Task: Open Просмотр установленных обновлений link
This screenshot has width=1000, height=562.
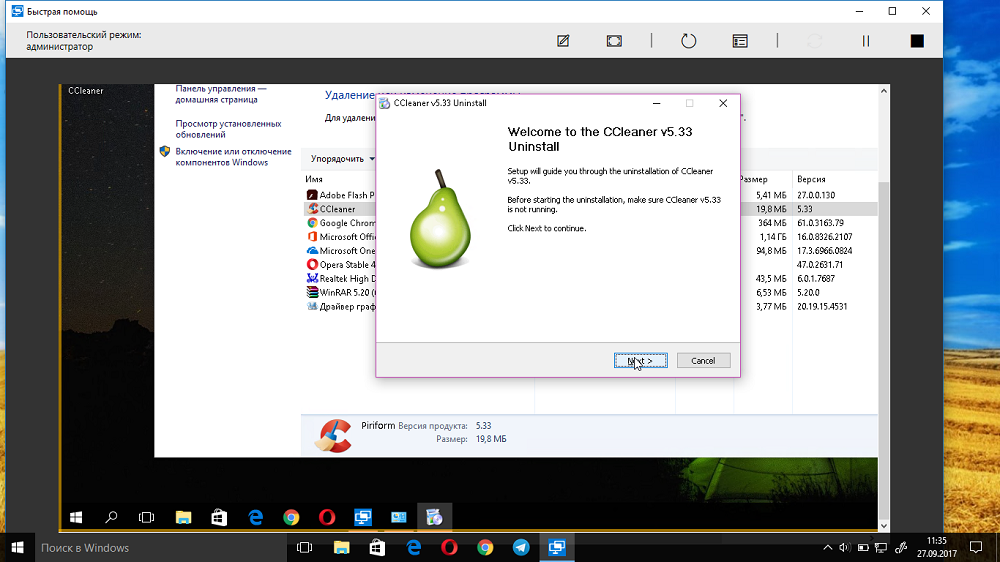Action: click(x=228, y=129)
